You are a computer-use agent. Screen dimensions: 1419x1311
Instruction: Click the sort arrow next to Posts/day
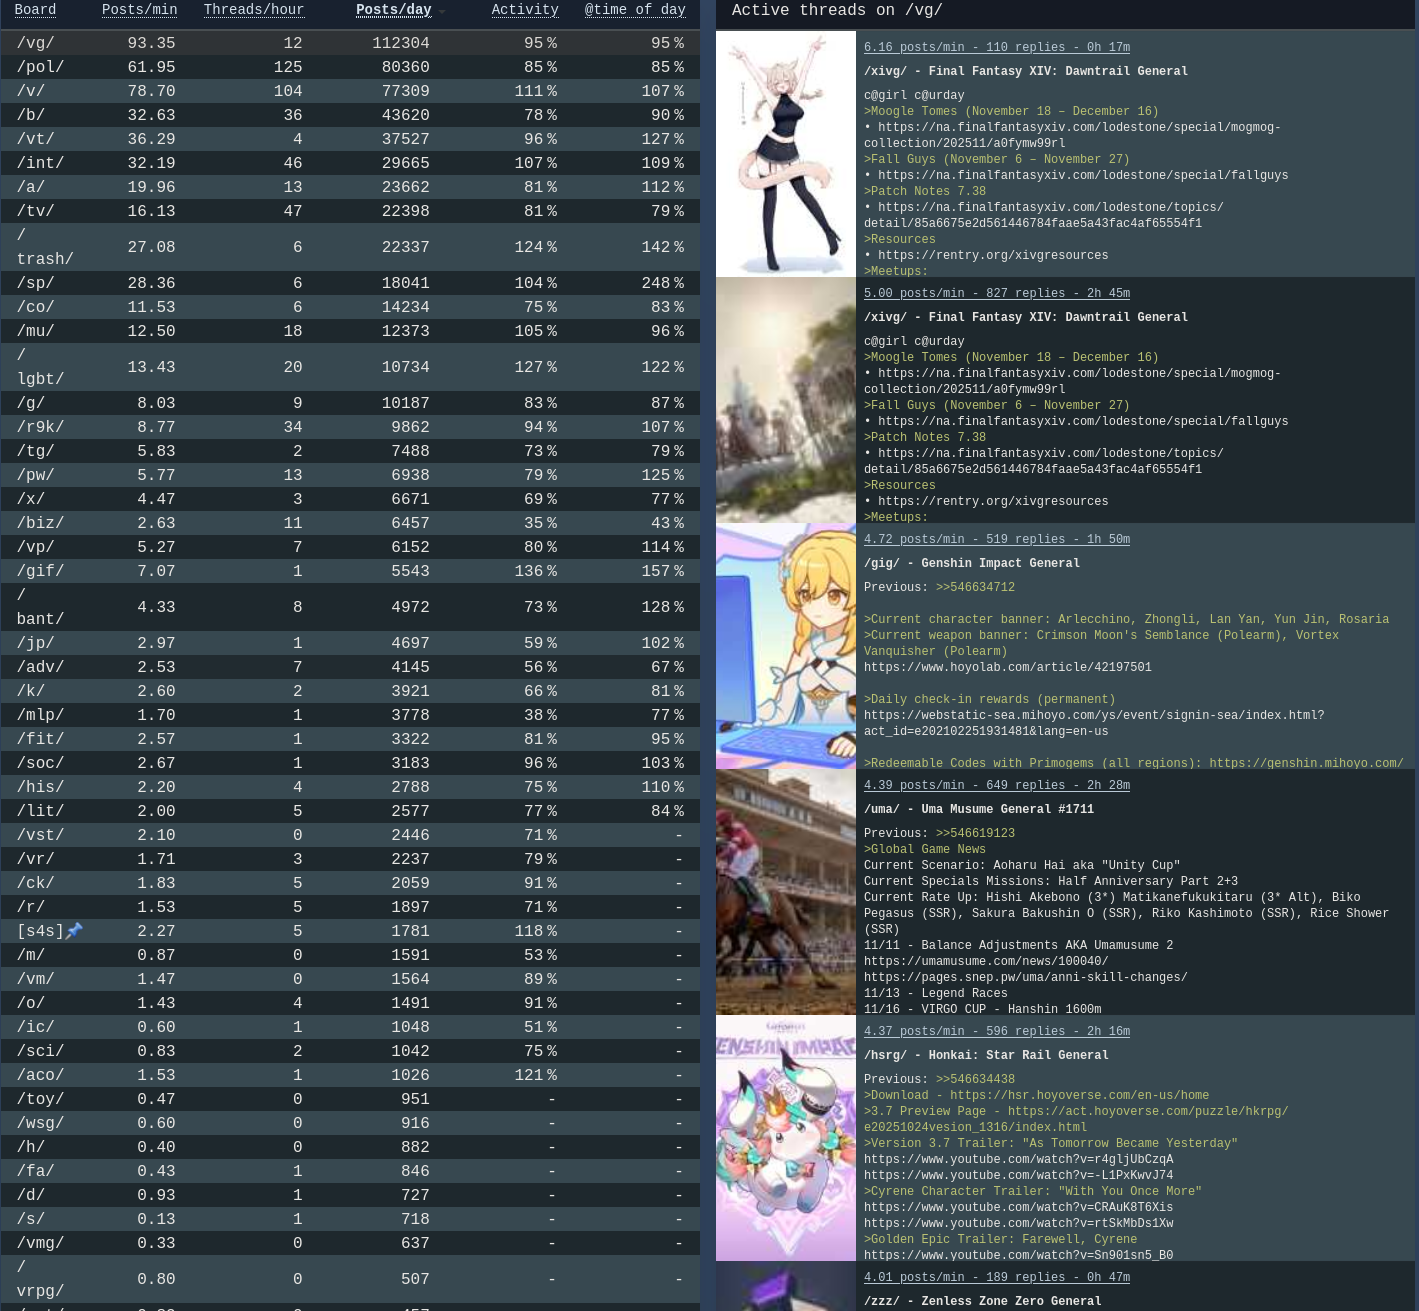pyautogui.click(x=442, y=12)
